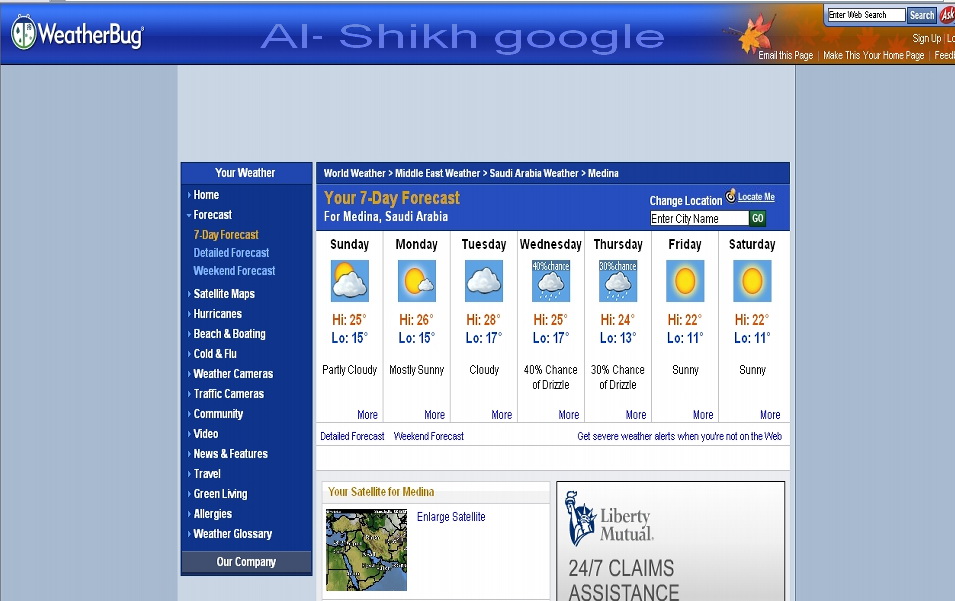Click Wednesday's 40% chance drizzle icon
The image size is (955, 601).
pyautogui.click(x=551, y=281)
